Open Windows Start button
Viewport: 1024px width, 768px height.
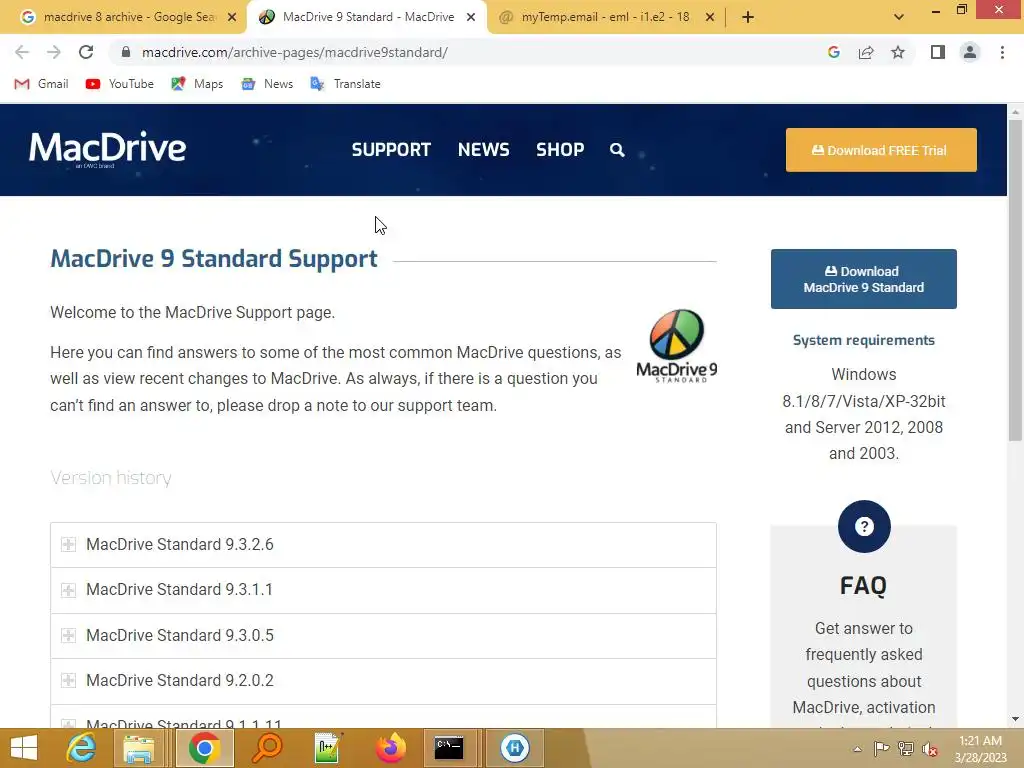click(x=24, y=748)
